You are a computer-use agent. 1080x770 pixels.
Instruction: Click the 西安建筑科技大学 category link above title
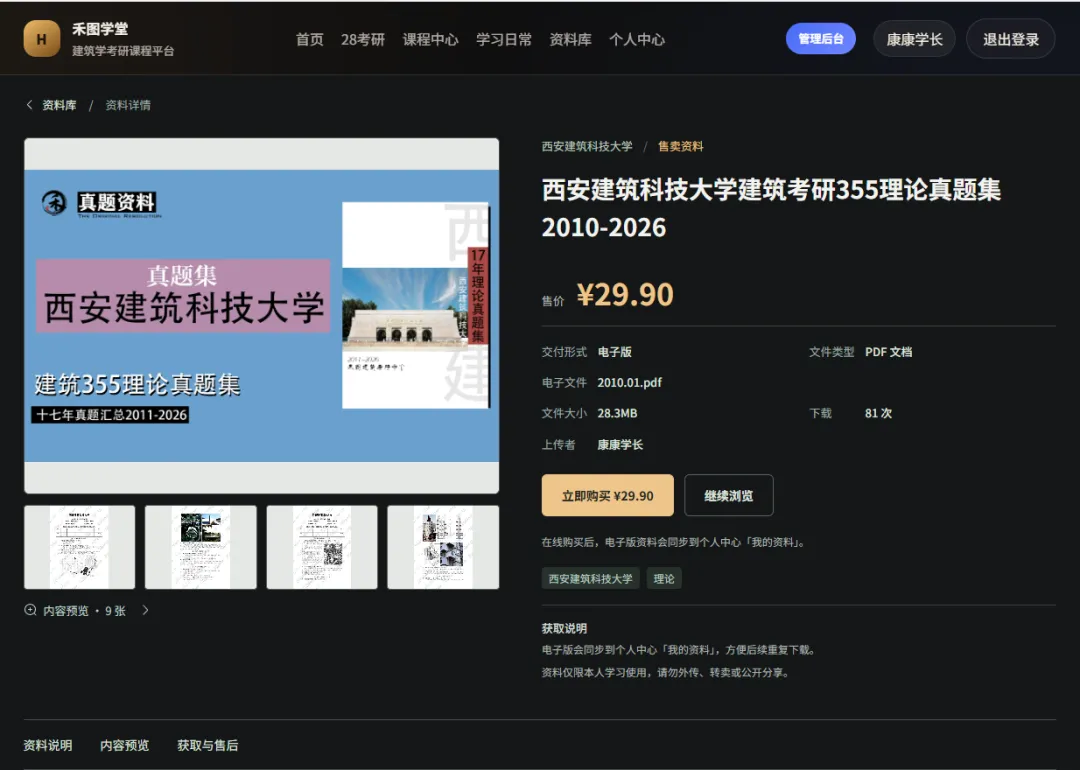pos(587,146)
